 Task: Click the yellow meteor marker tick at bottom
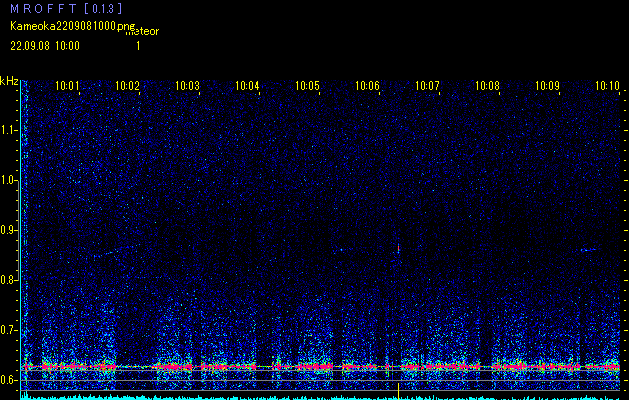coord(398,391)
